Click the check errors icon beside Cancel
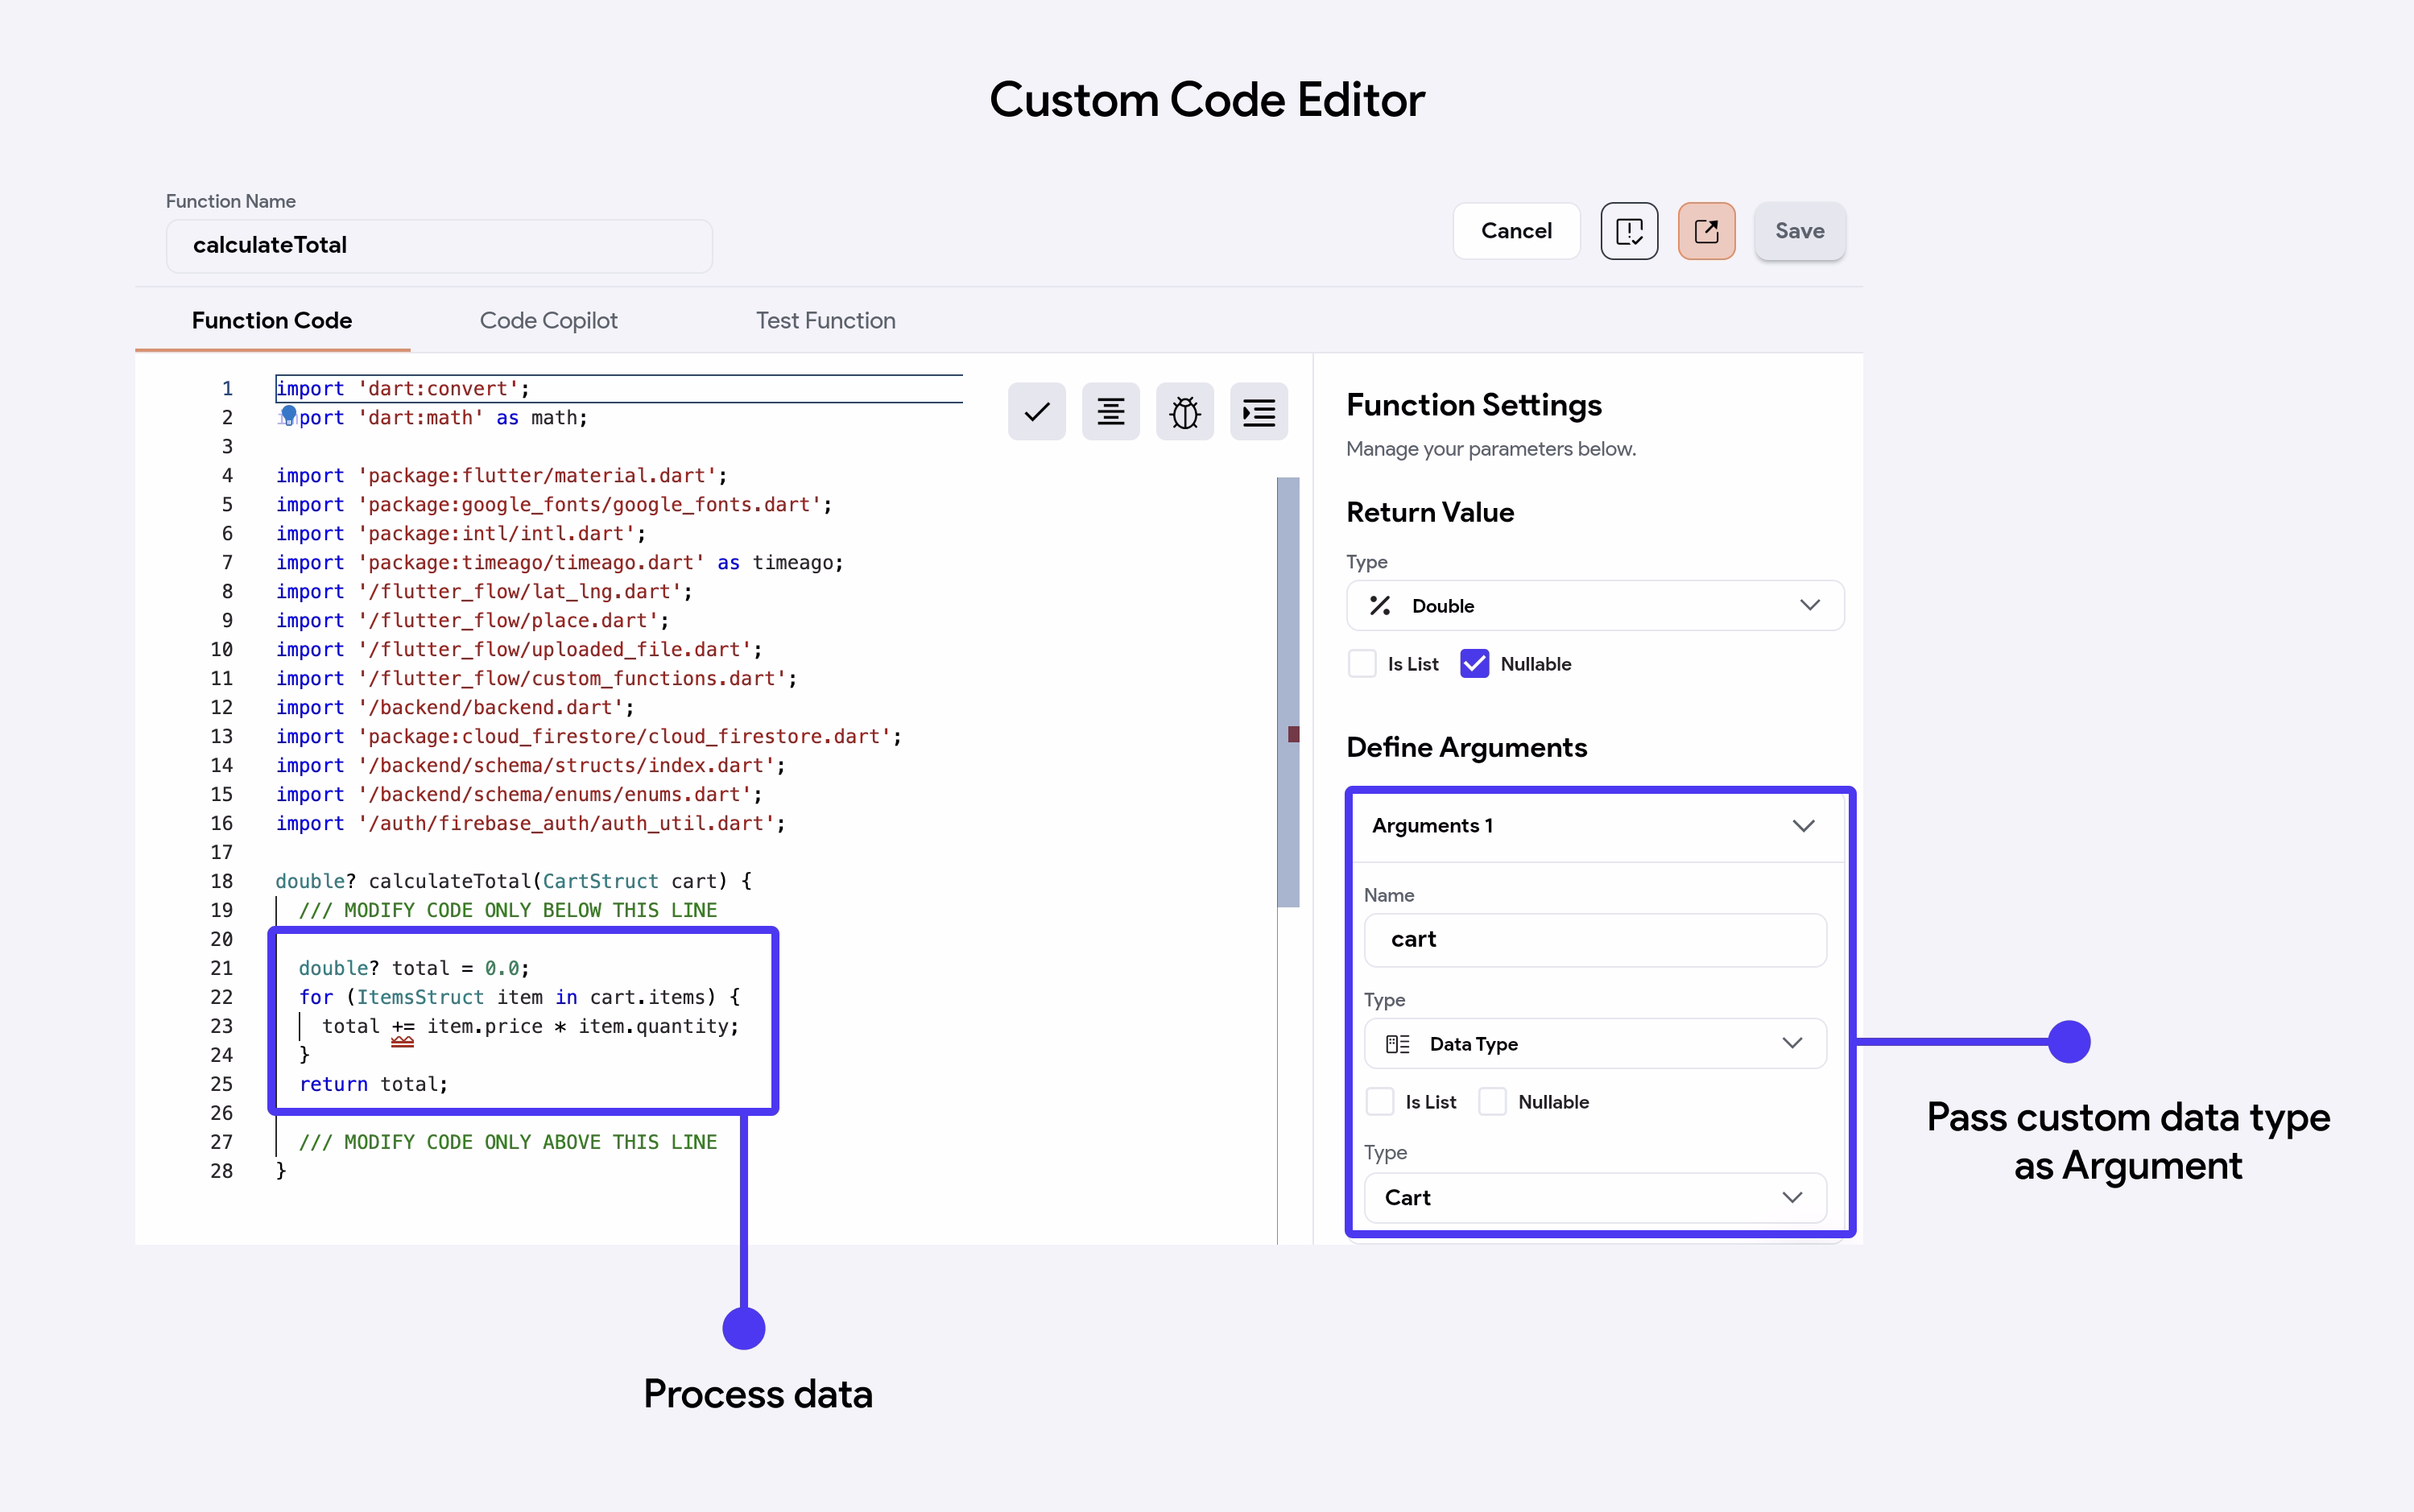The width and height of the screenshot is (2414, 1512). 1629,231
